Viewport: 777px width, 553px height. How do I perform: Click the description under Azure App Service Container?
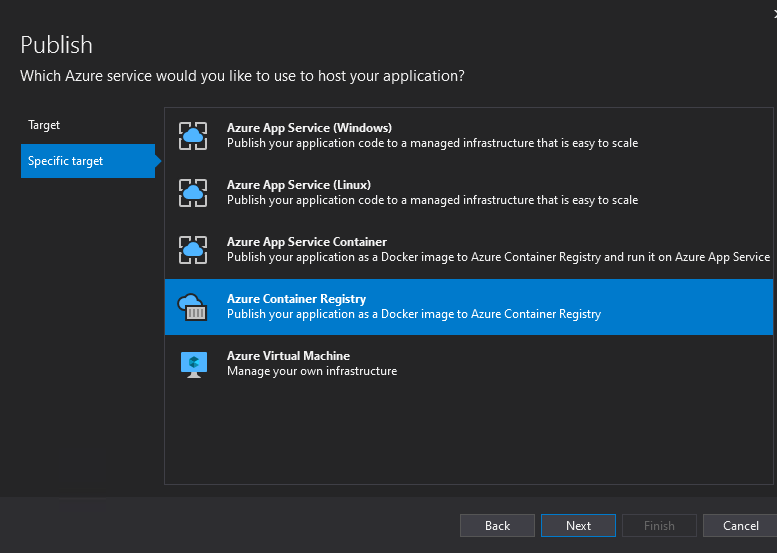[x=498, y=257]
